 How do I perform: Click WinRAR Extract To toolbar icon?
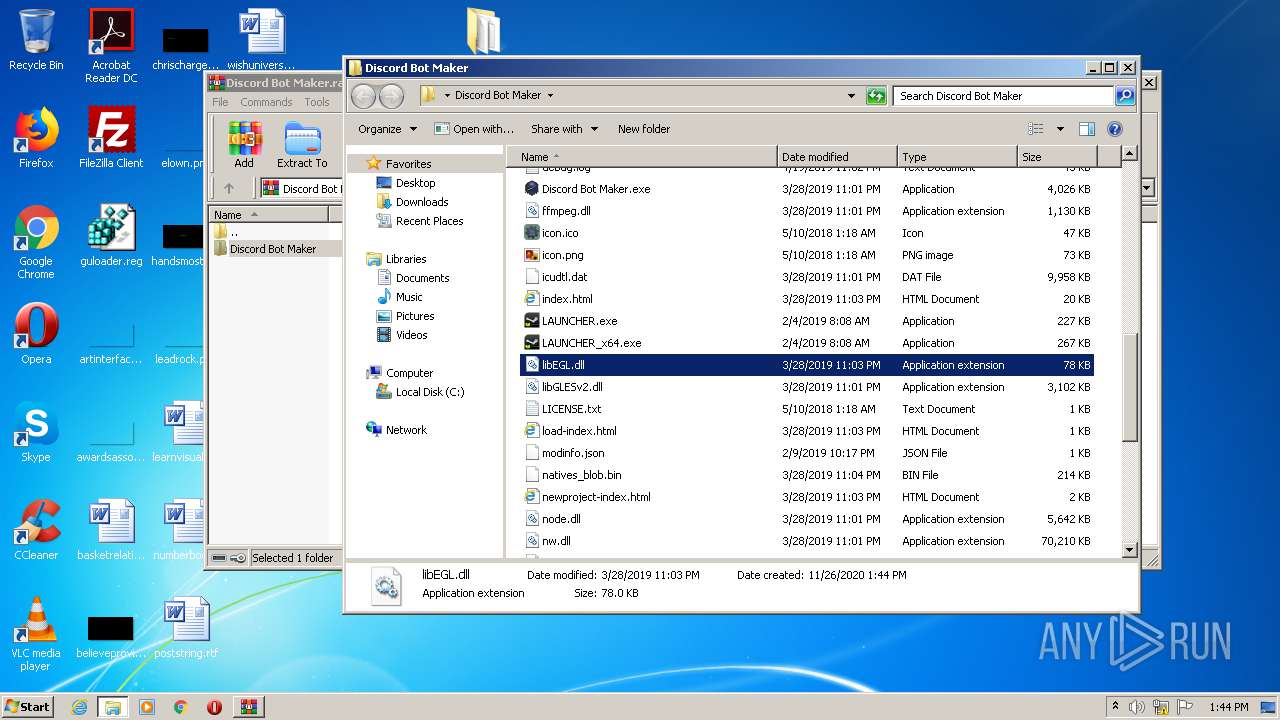(302, 145)
